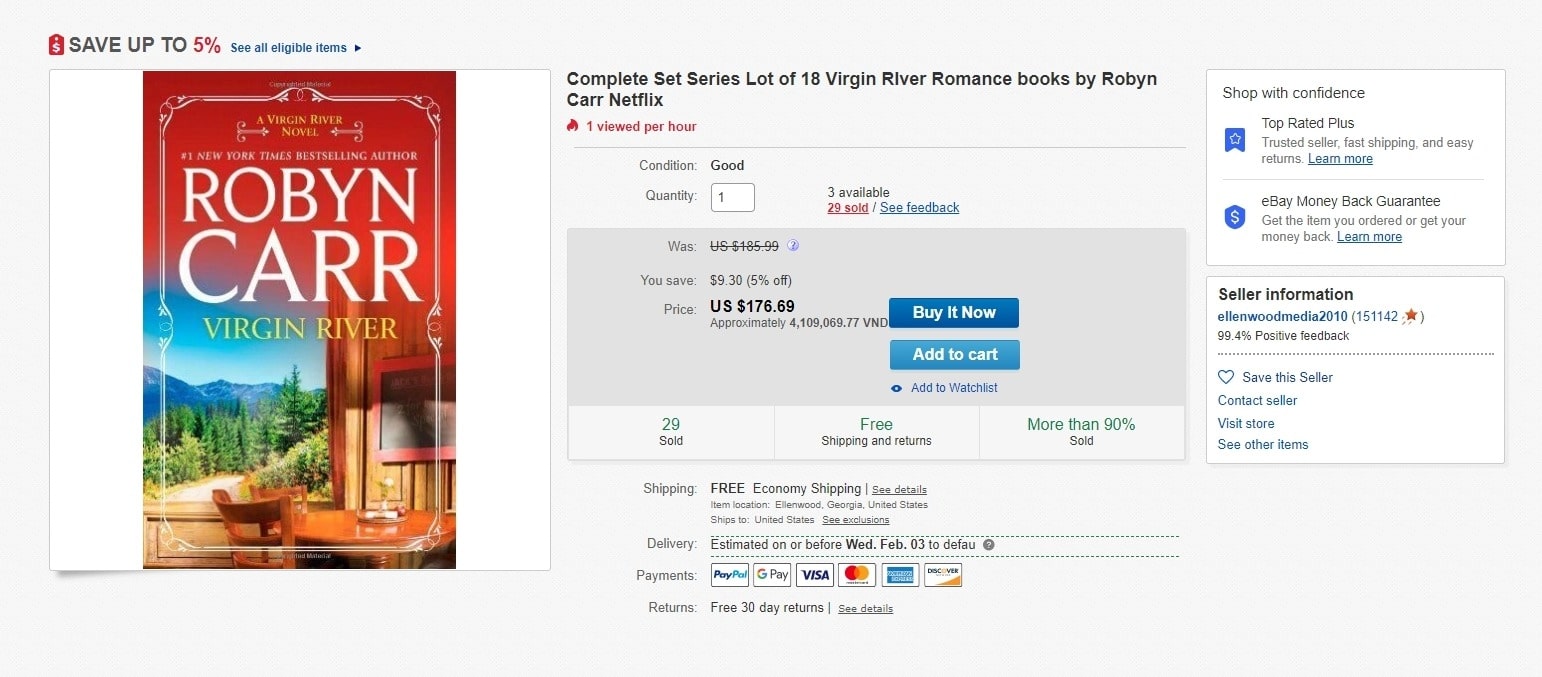Screen dimensions: 1542x677
Task: Click the Buy It Now button
Action: 954,313
